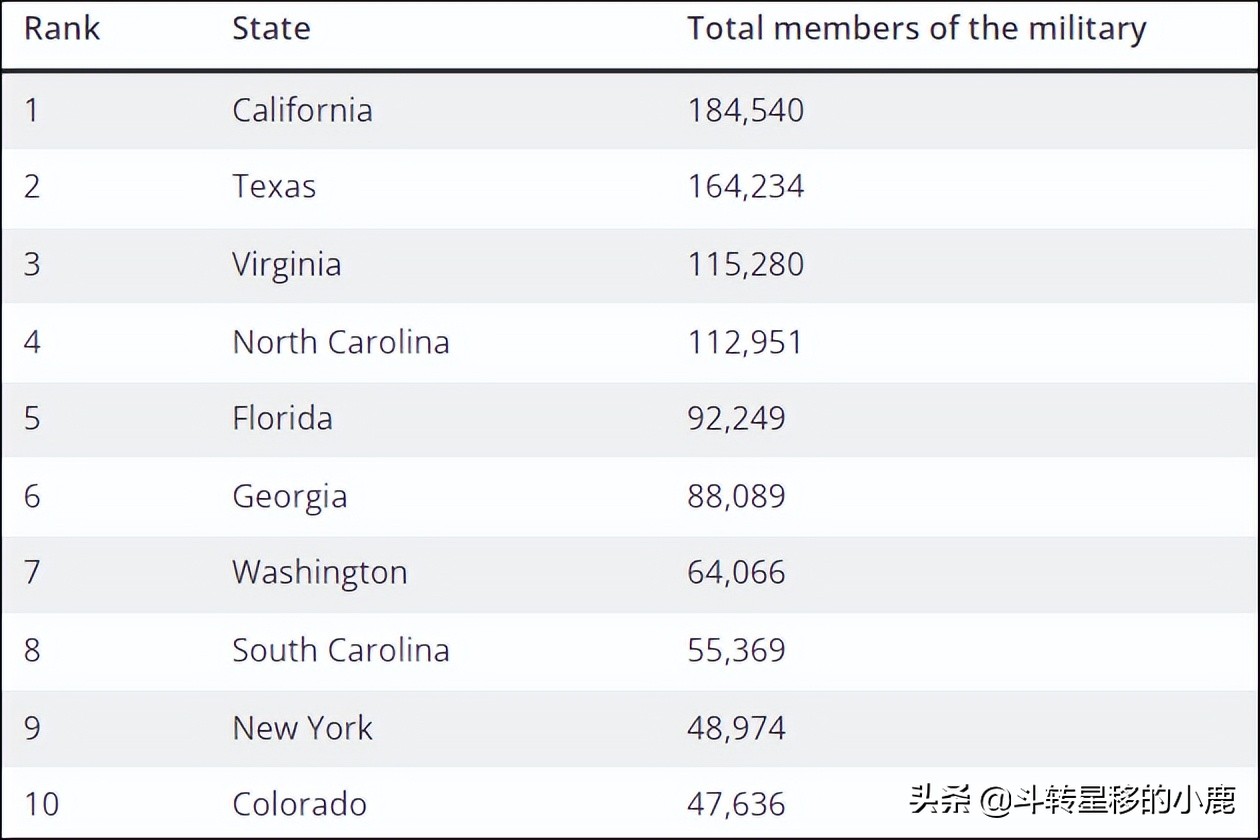This screenshot has height=840, width=1260.
Task: Select the South Carolina cell
Action: (x=341, y=650)
